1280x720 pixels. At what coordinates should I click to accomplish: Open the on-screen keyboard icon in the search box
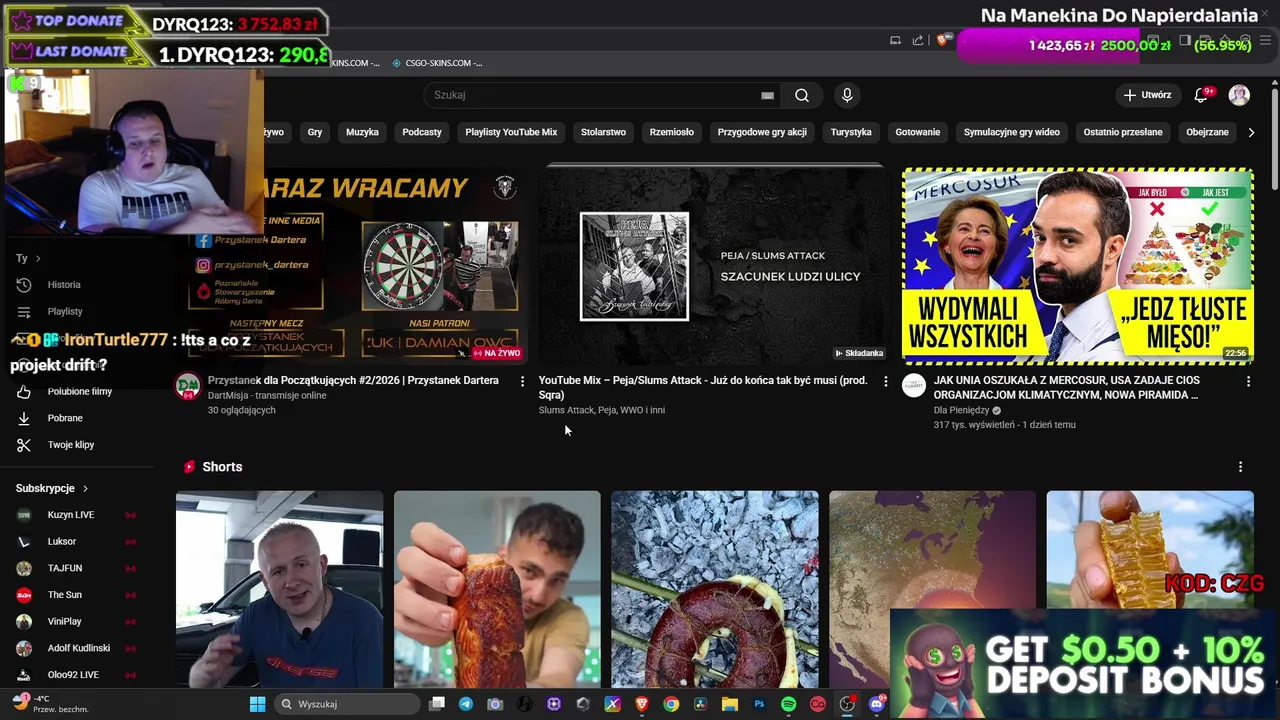click(x=767, y=95)
